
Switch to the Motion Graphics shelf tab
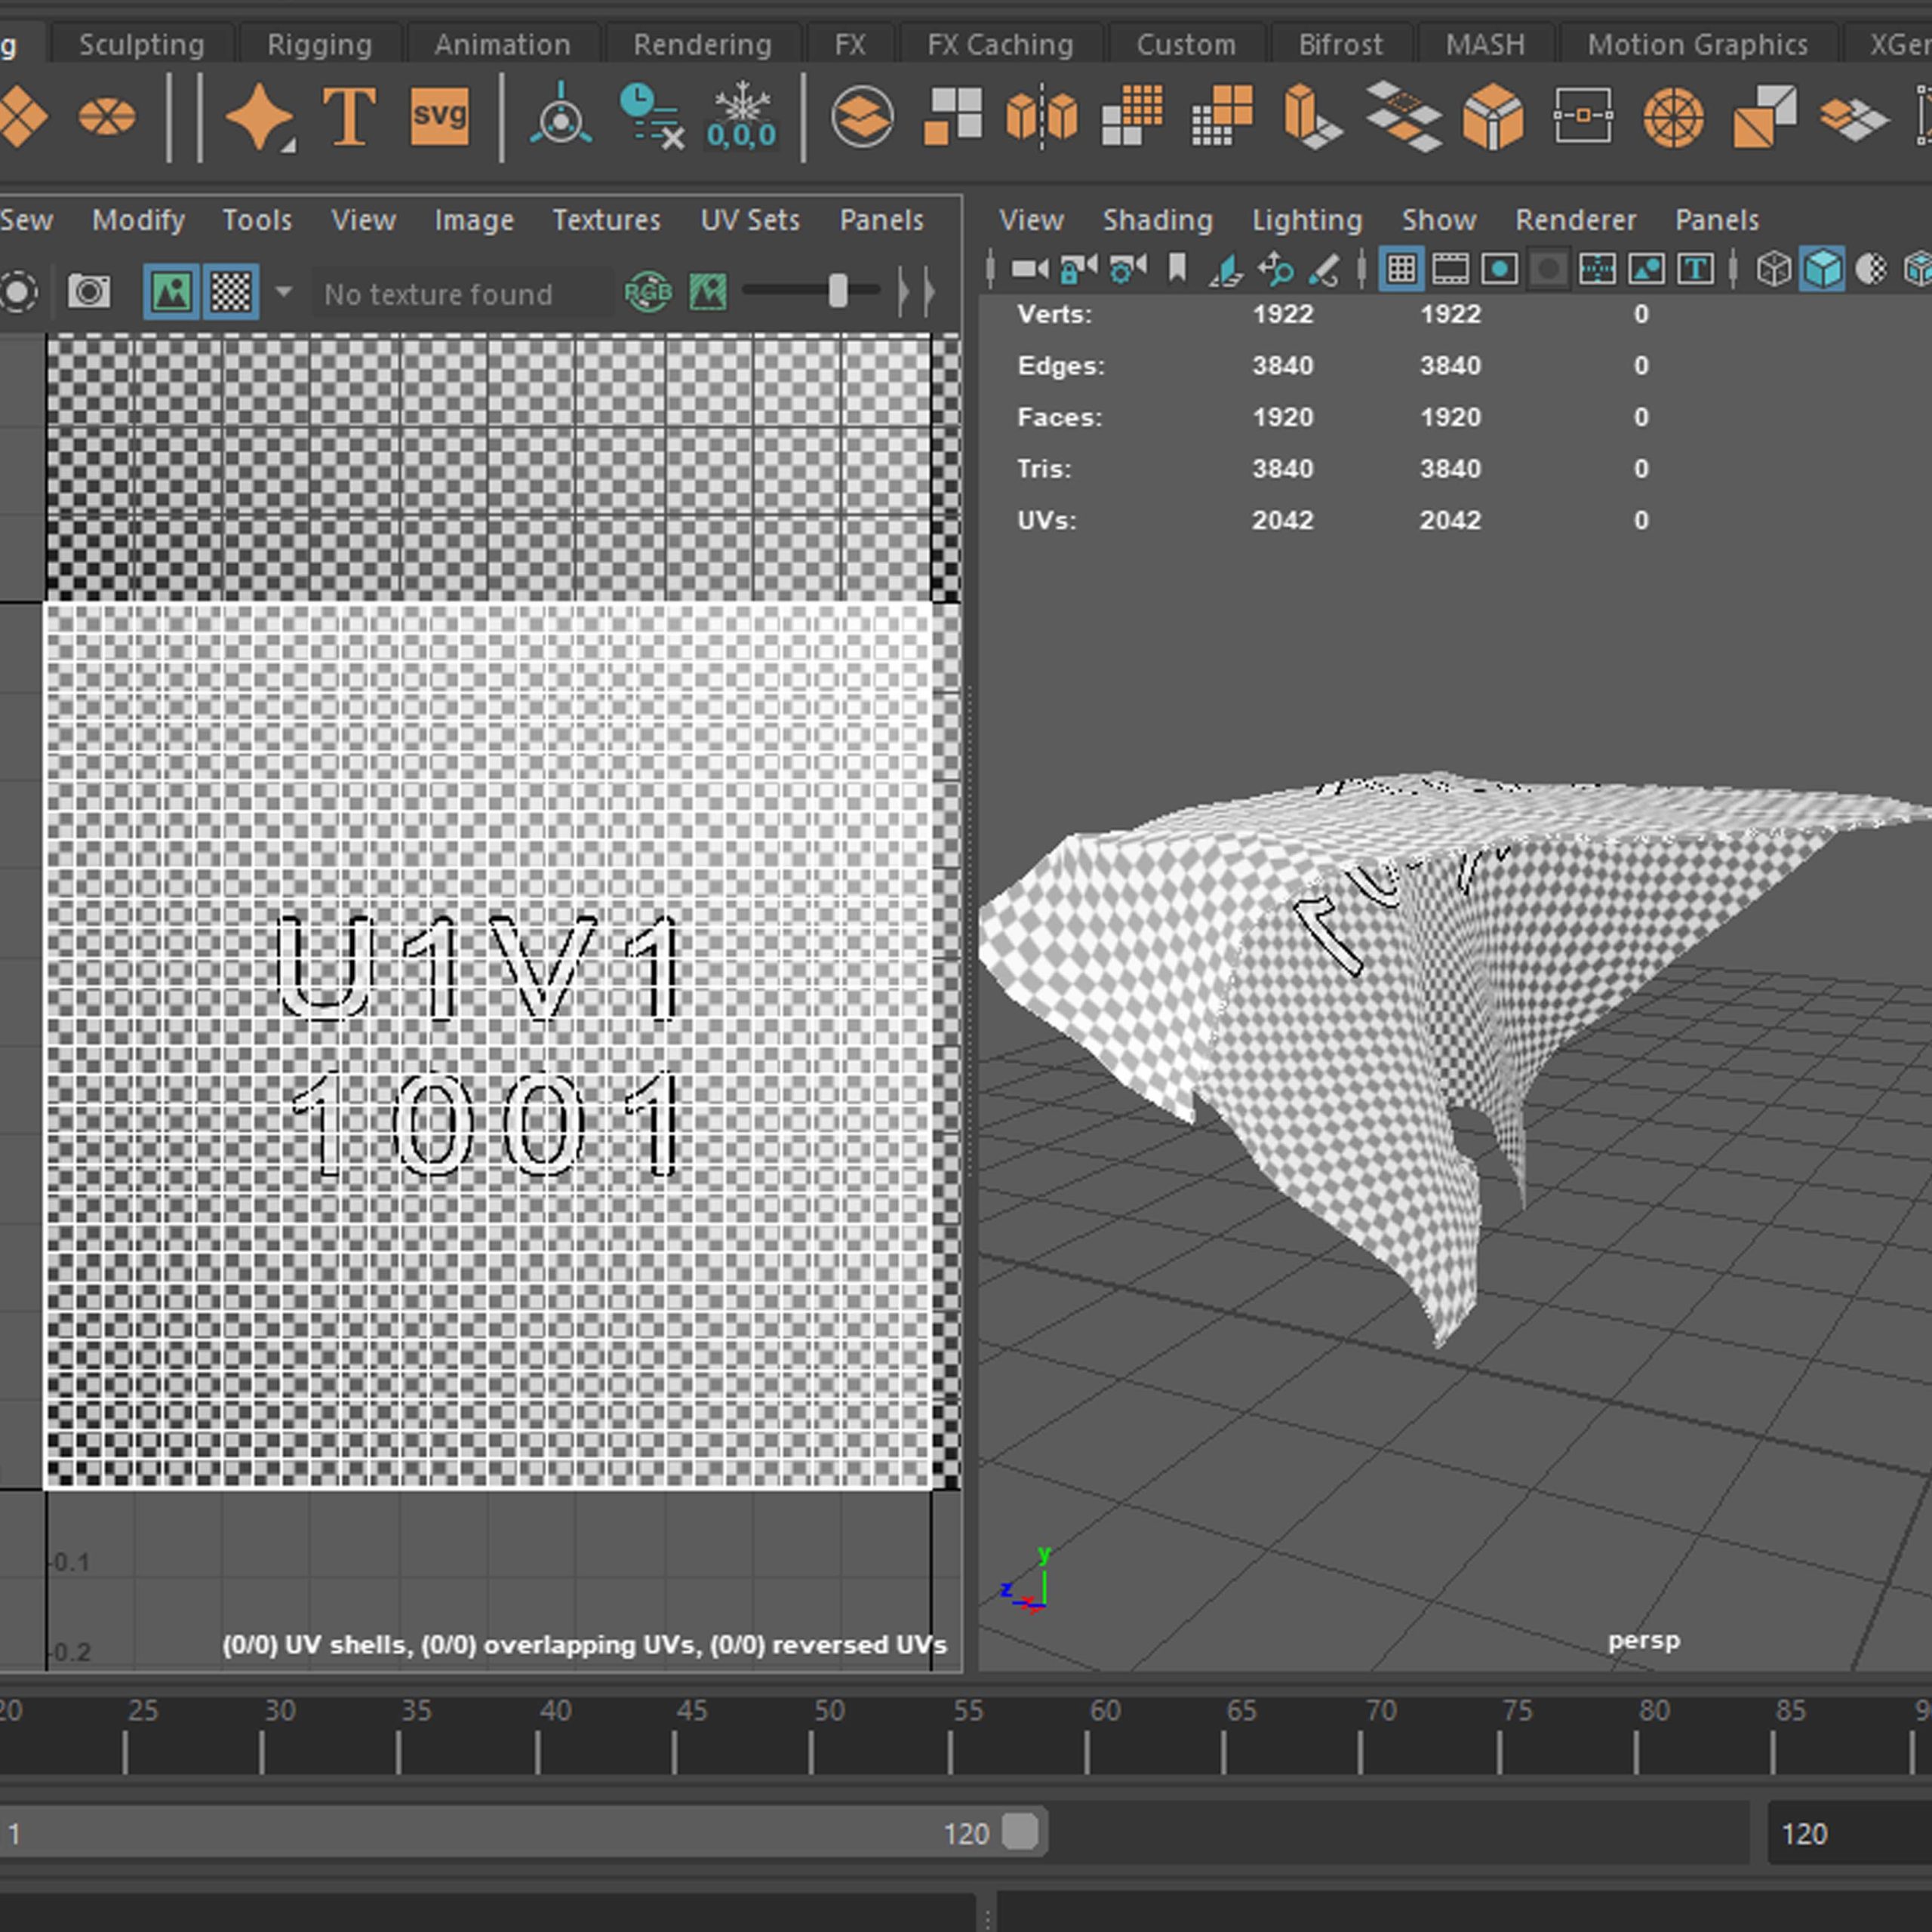[1697, 45]
